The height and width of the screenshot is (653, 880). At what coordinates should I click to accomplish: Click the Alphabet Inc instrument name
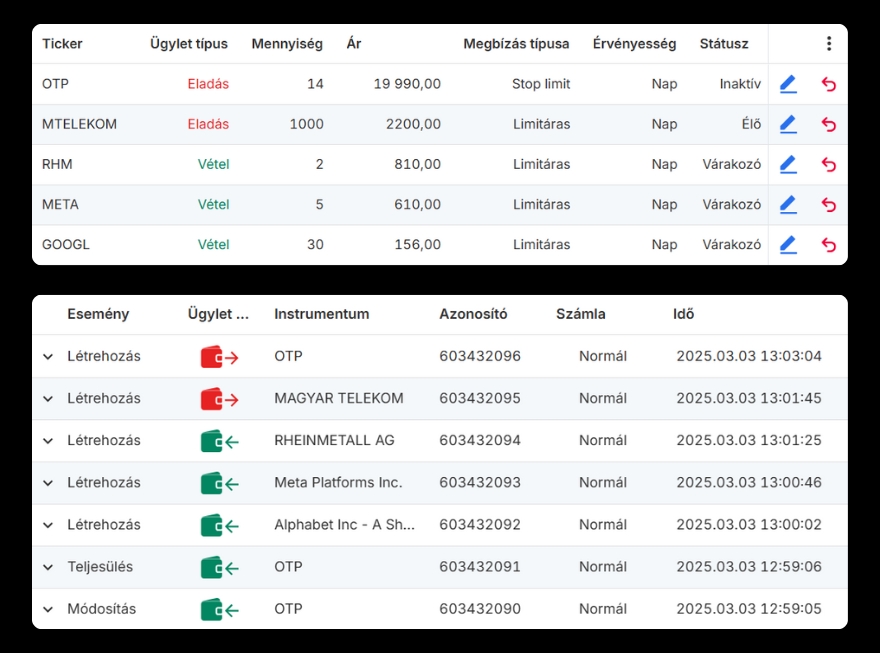[x=344, y=525]
